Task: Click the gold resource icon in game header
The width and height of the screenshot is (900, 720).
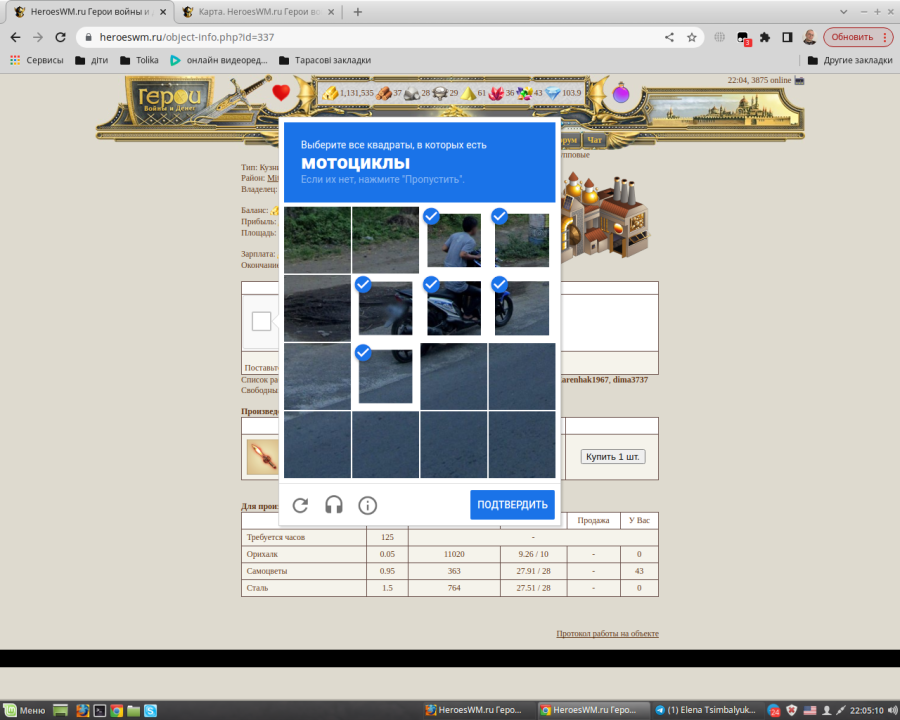Action: [330, 92]
